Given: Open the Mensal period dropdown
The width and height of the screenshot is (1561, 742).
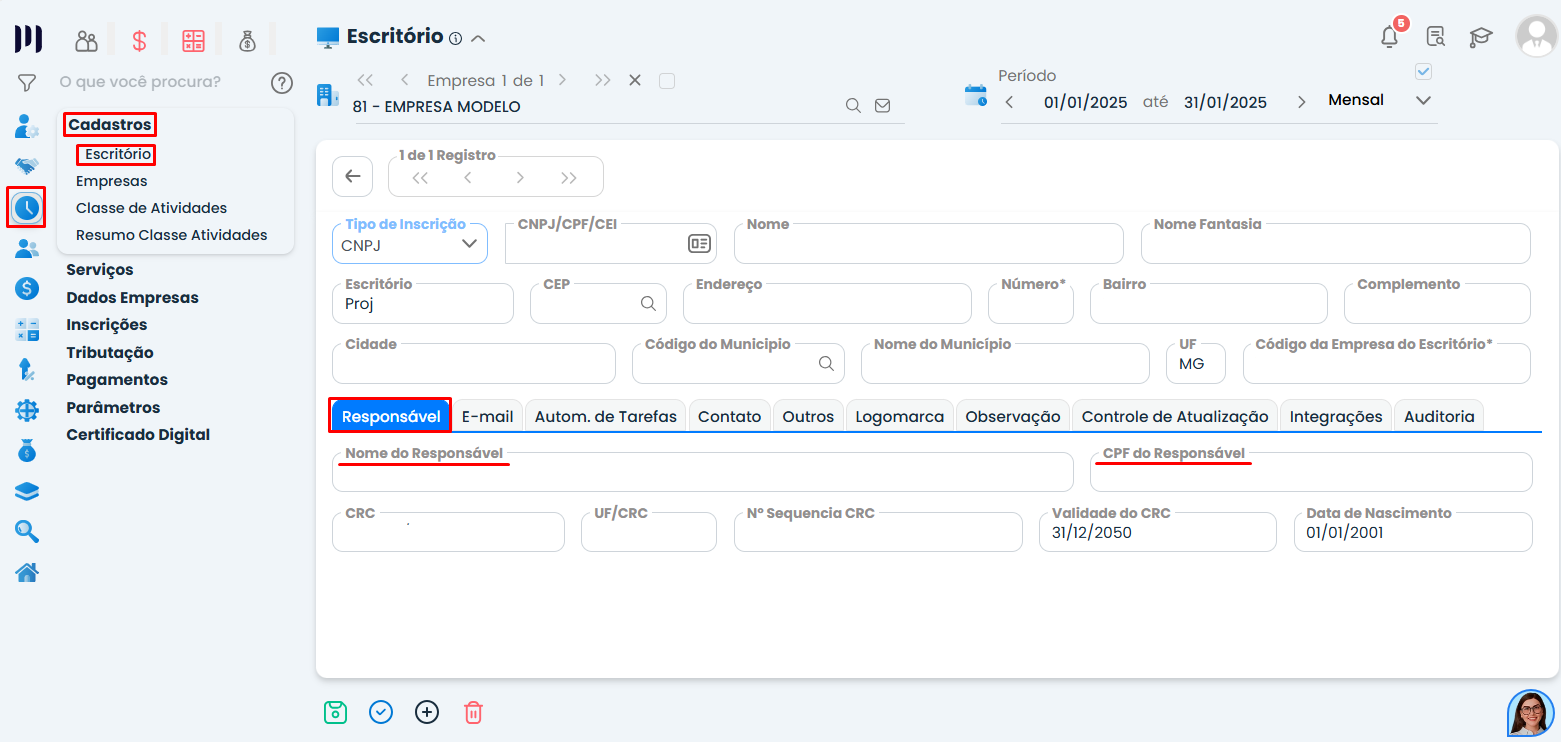Looking at the screenshot, I should (x=1380, y=101).
